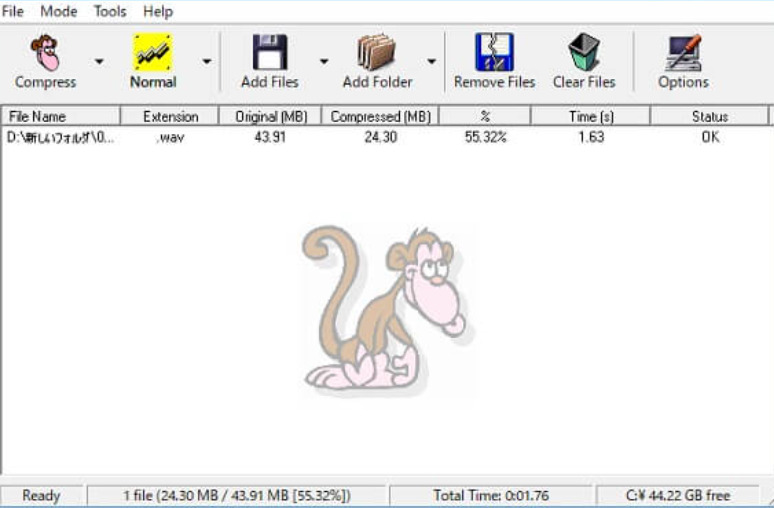Select the yellow Normal compression level icon
This screenshot has height=508, width=774.
(153, 52)
